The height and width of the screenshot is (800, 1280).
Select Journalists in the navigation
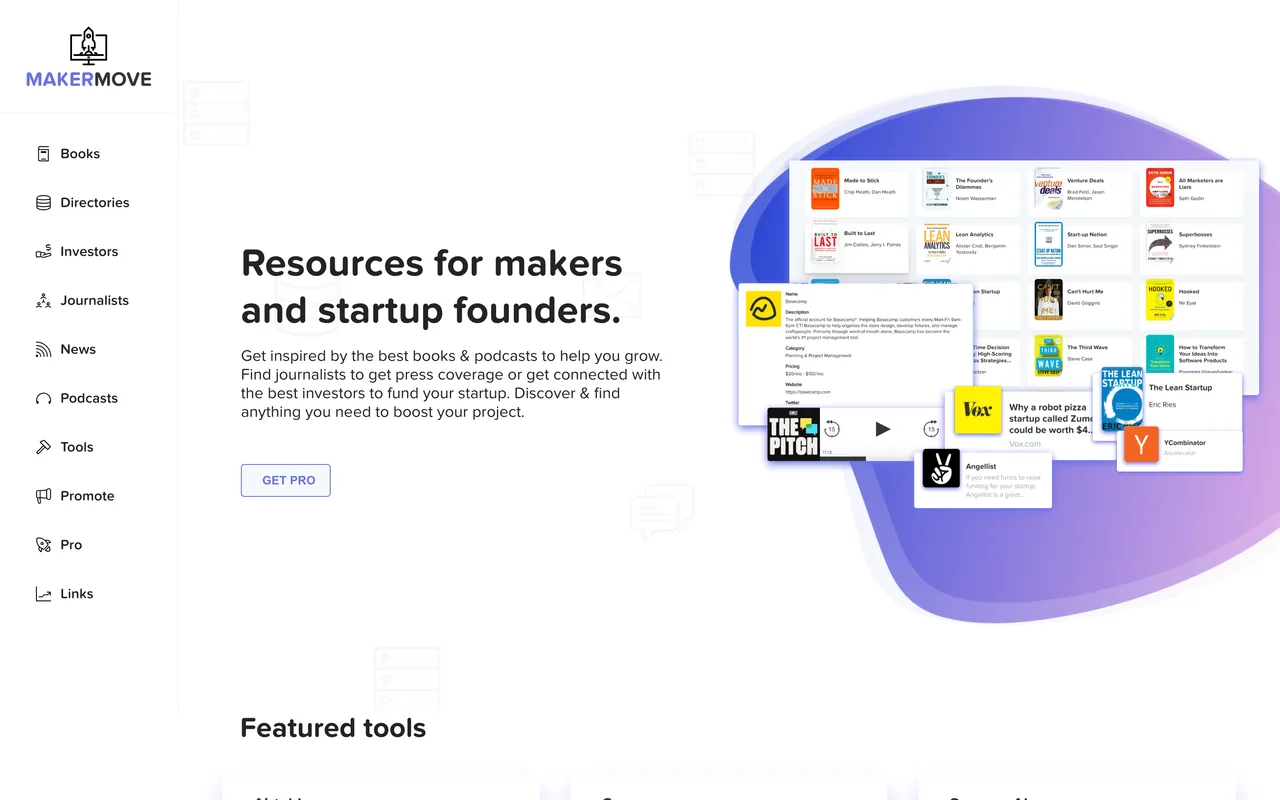[x=94, y=301]
